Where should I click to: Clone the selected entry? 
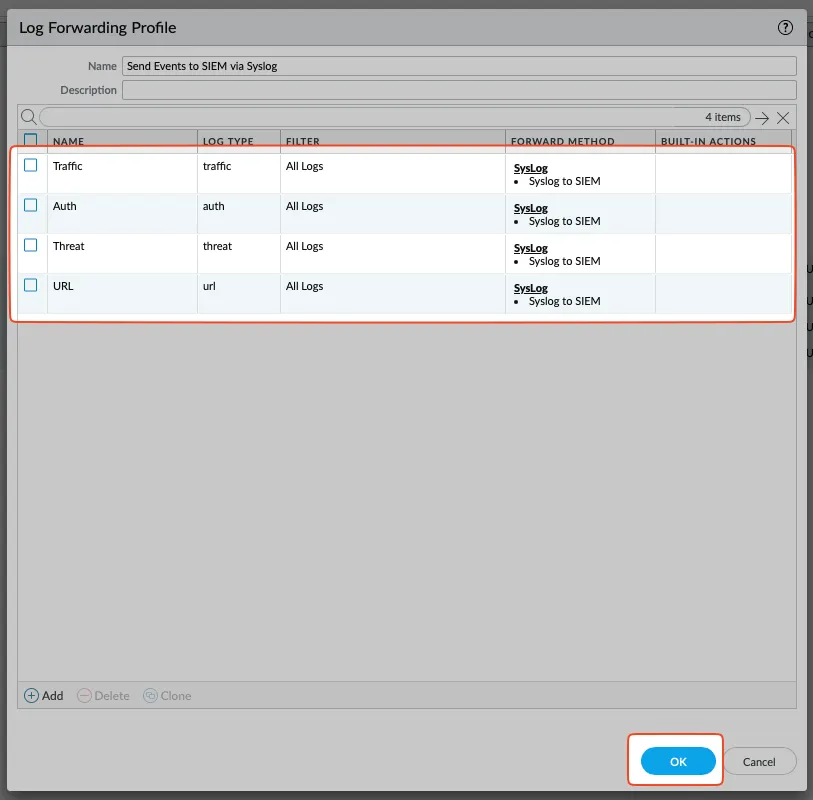167,696
